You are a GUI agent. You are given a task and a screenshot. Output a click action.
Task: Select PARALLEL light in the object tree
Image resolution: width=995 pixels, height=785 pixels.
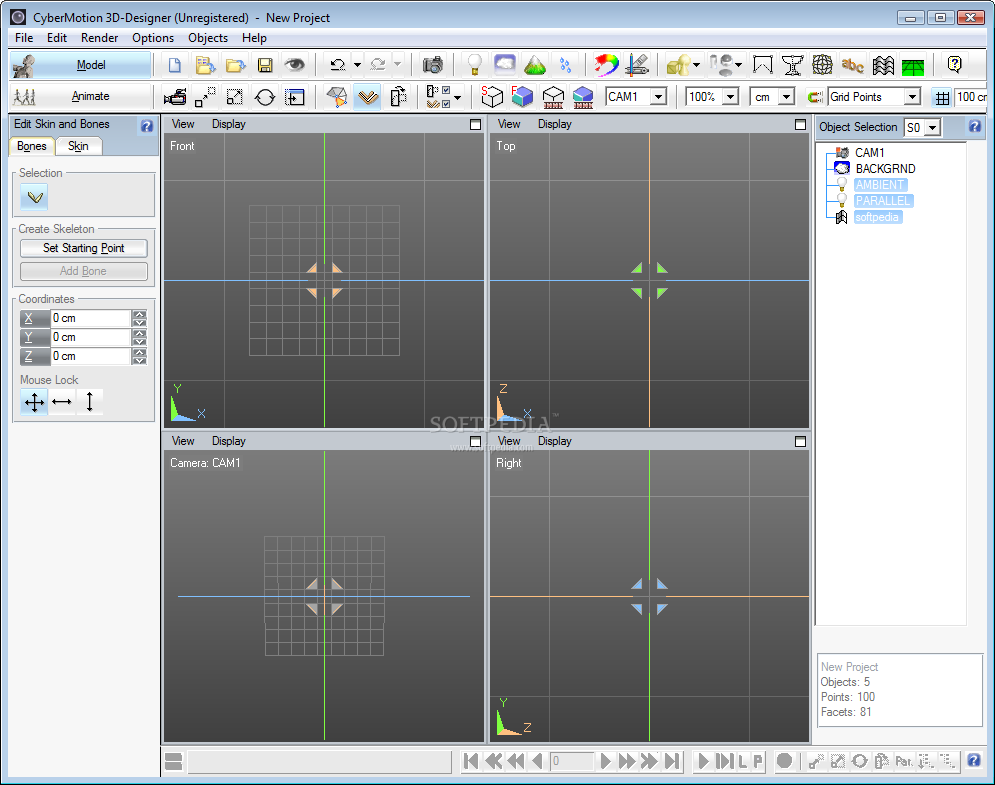point(883,201)
